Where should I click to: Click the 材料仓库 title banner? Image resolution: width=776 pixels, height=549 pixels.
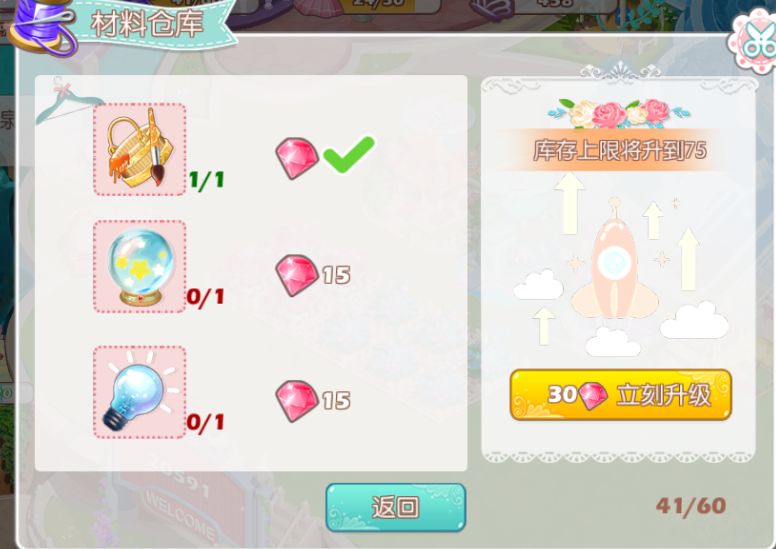[x=147, y=23]
